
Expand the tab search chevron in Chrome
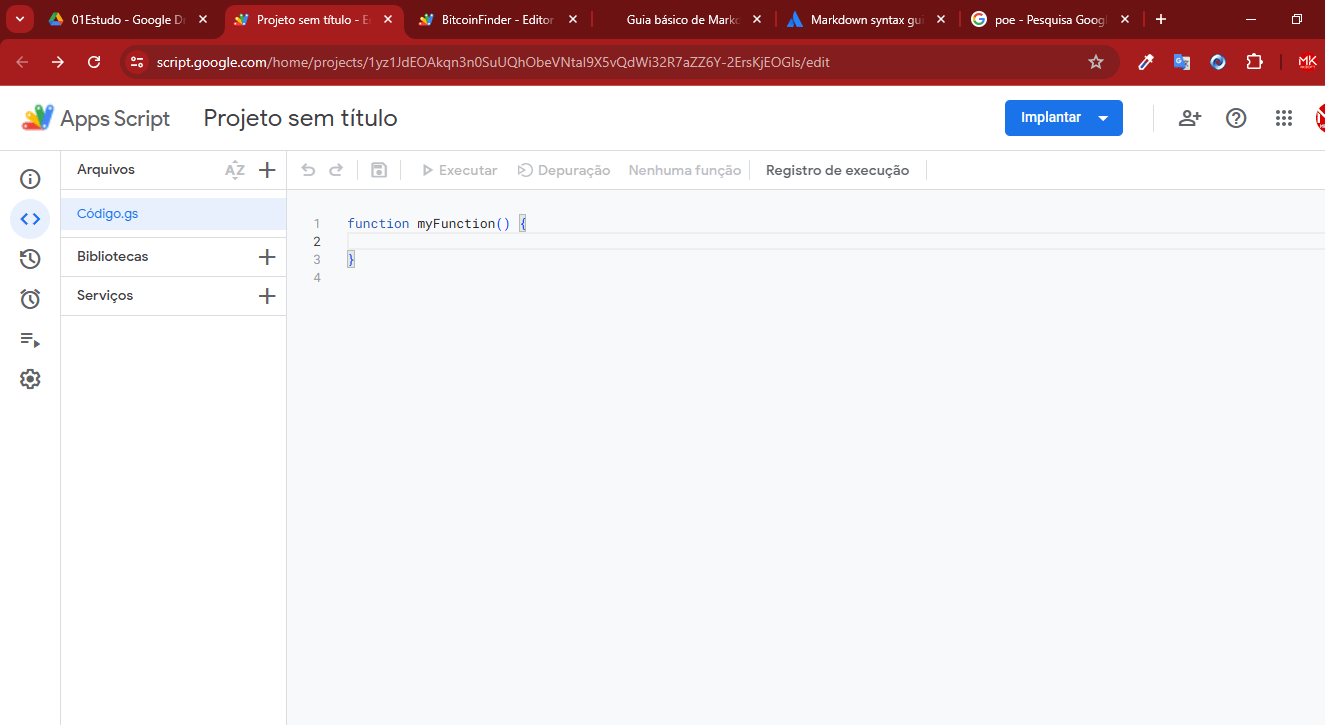coord(19,19)
